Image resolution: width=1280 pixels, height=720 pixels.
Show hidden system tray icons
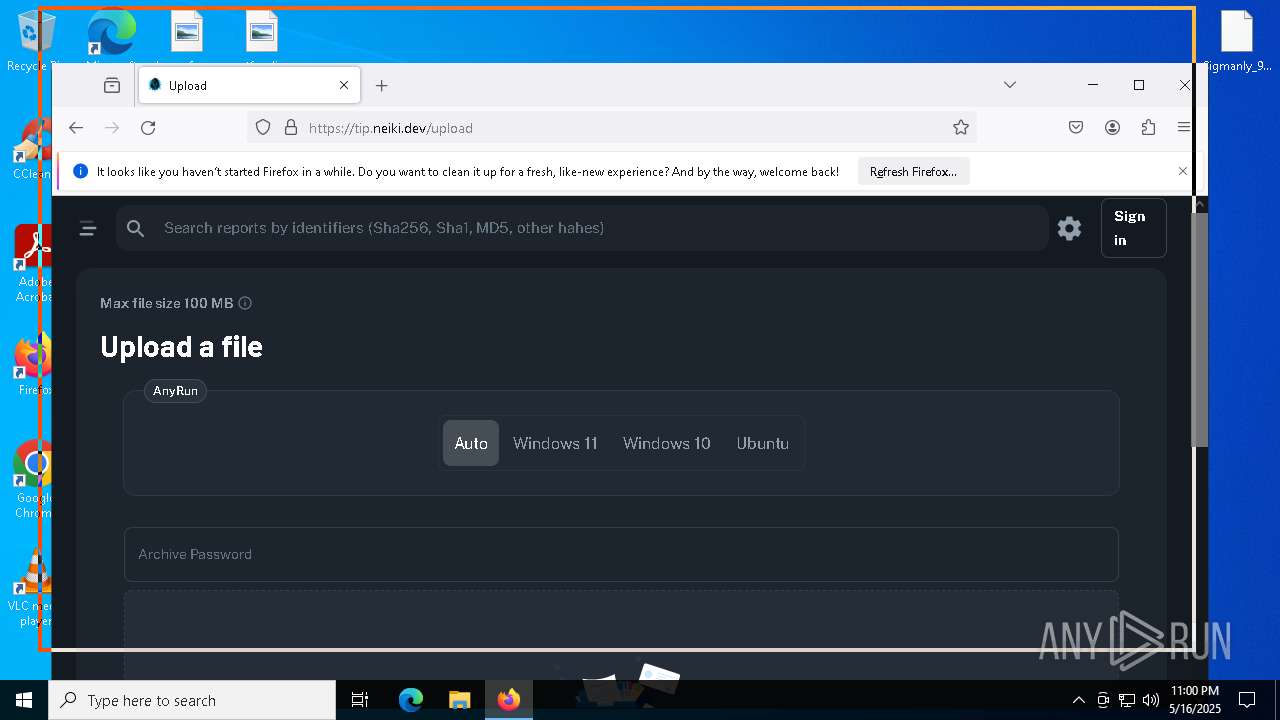pos(1078,700)
